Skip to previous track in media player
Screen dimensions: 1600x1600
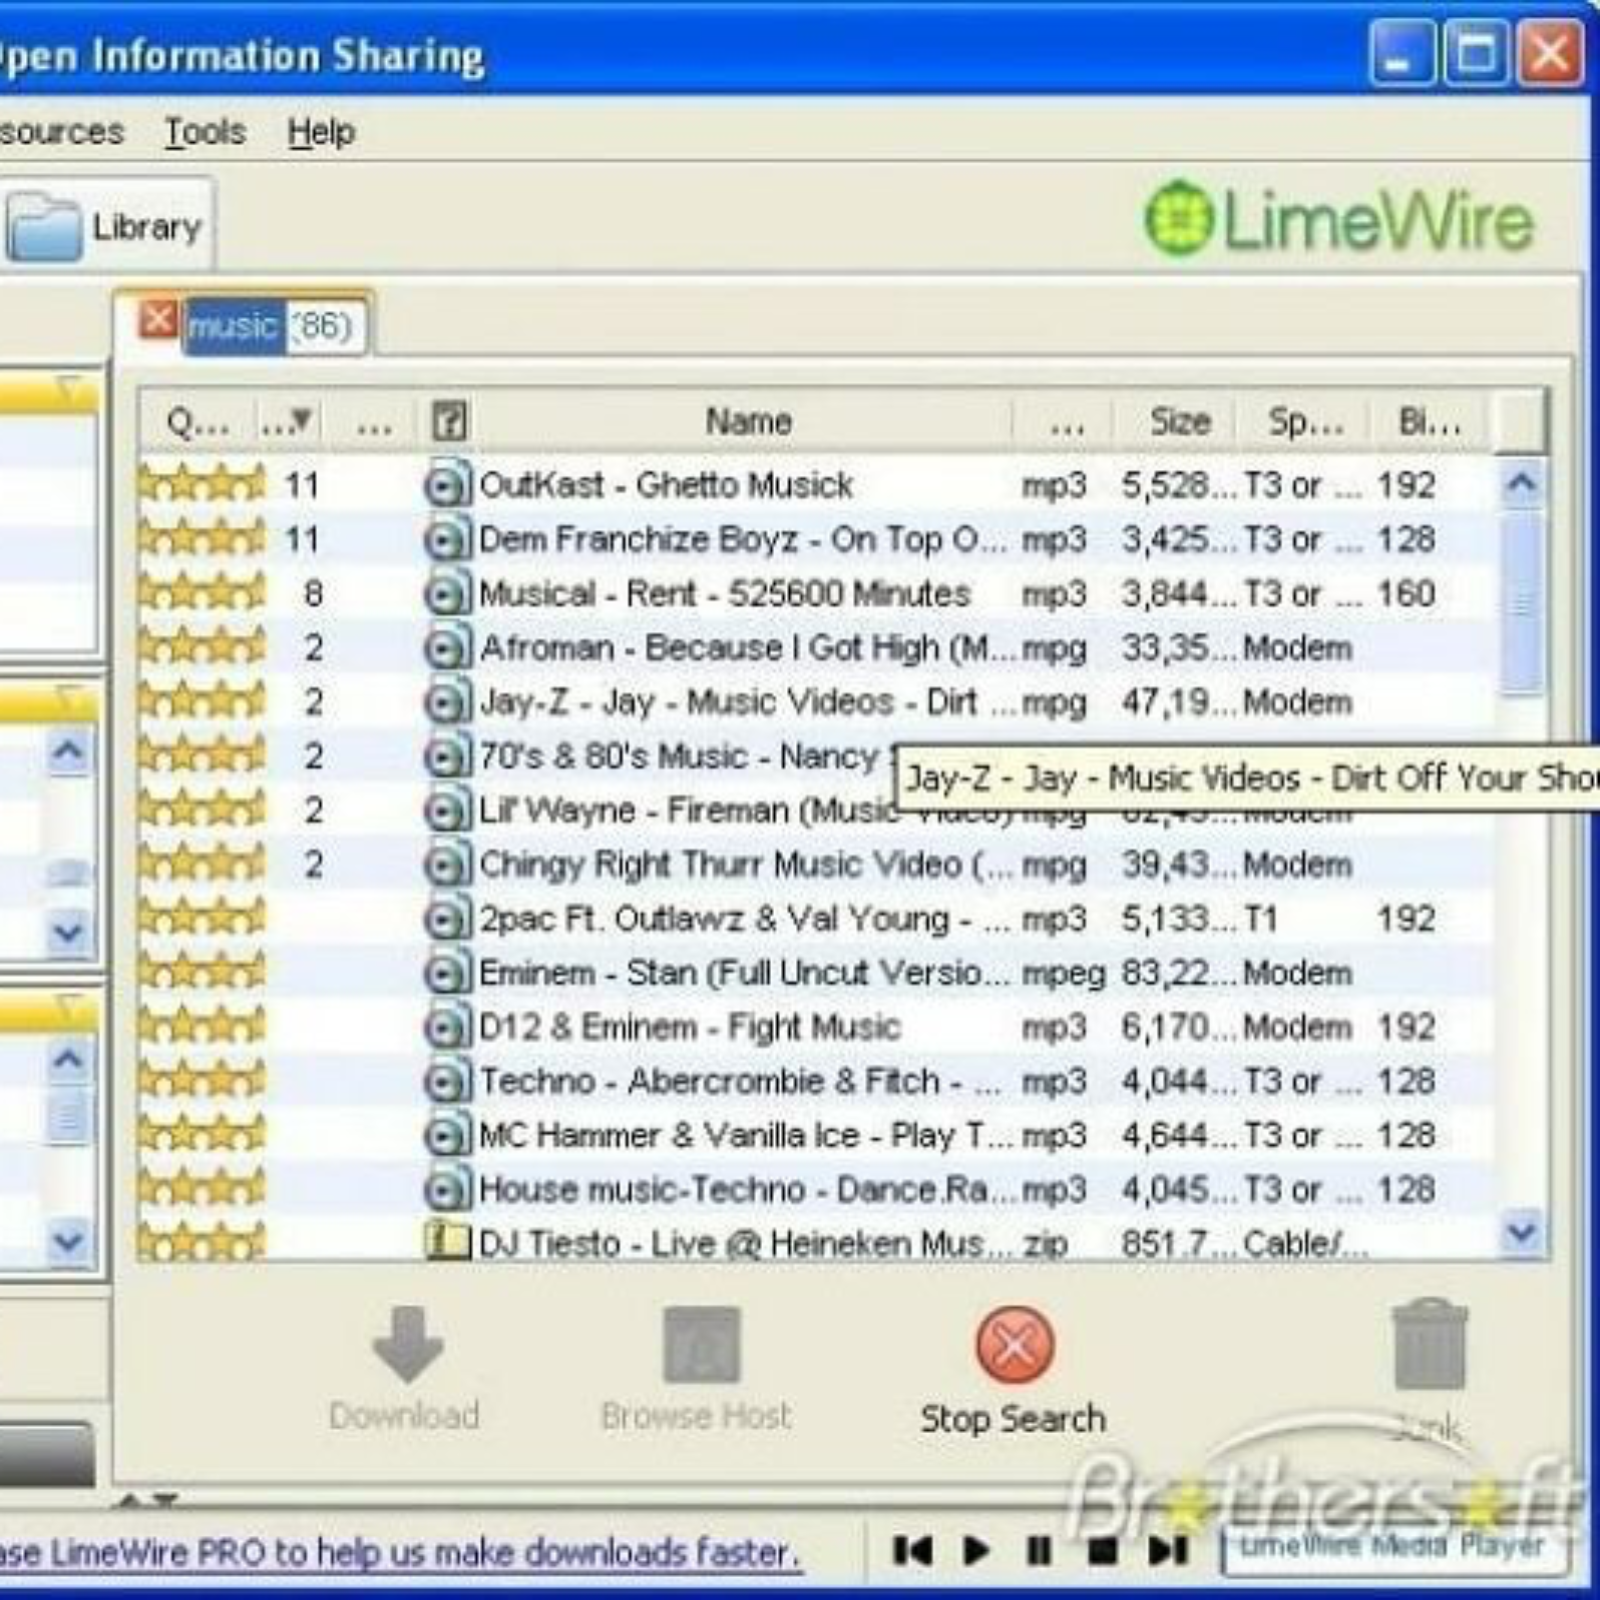coord(912,1551)
